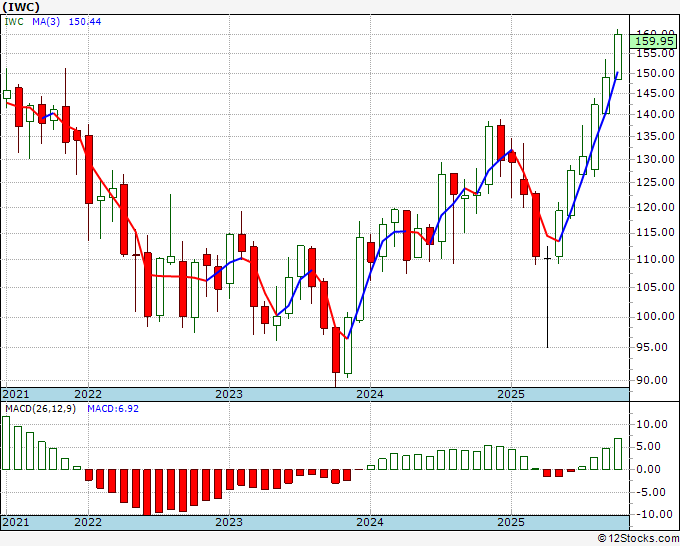This screenshot has height=546, width=680.
Task: Select 2025 on the price chart timeline
Action: [x=511, y=394]
